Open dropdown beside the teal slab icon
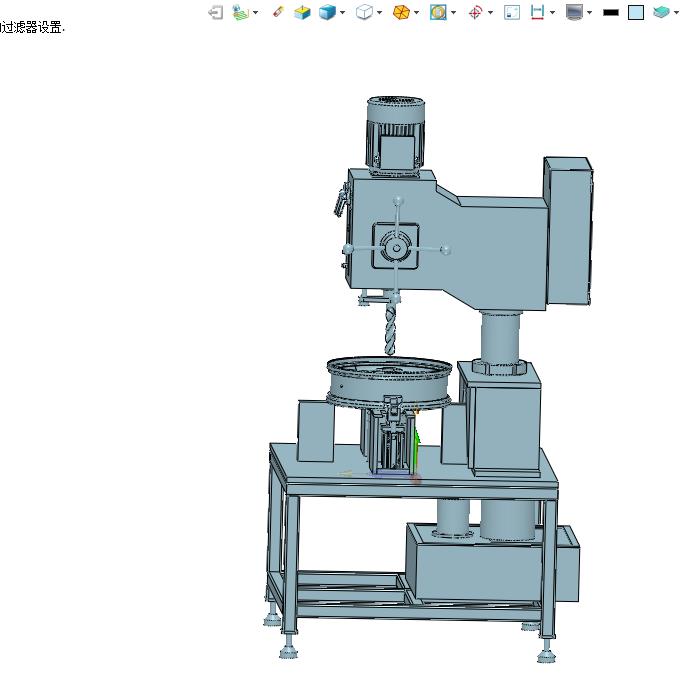The image size is (683, 684). pos(676,12)
